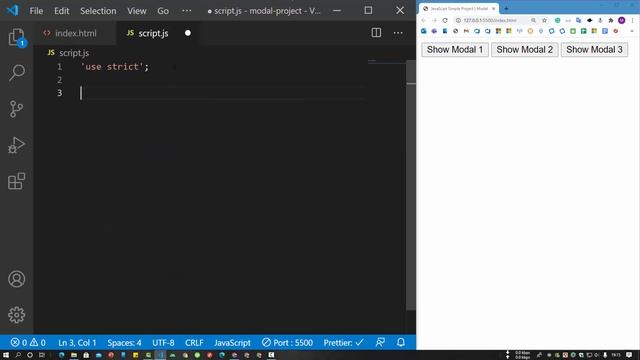Screen dimensions: 640x360
Task: Click the Show Modal 3 button
Action: pyautogui.click(x=594, y=50)
